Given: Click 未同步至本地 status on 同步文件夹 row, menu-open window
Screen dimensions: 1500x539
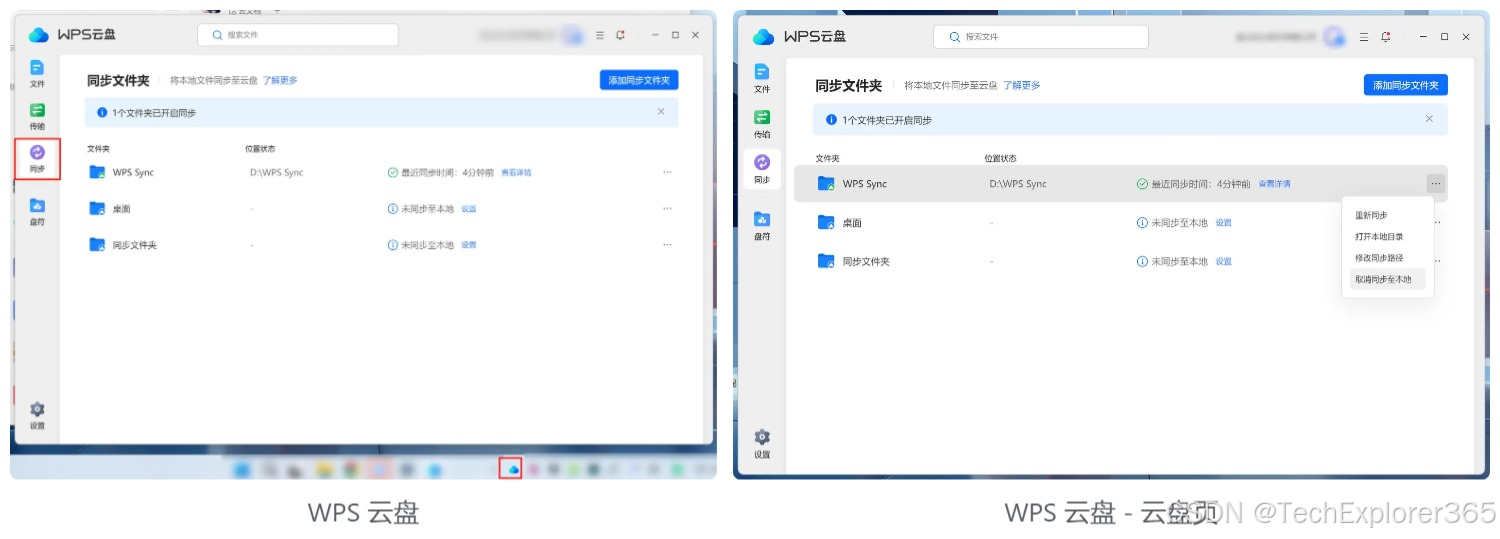Looking at the screenshot, I should (1179, 261).
